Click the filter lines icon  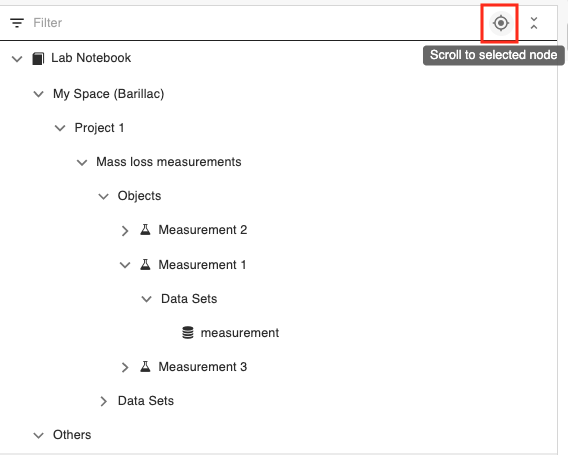point(17,23)
